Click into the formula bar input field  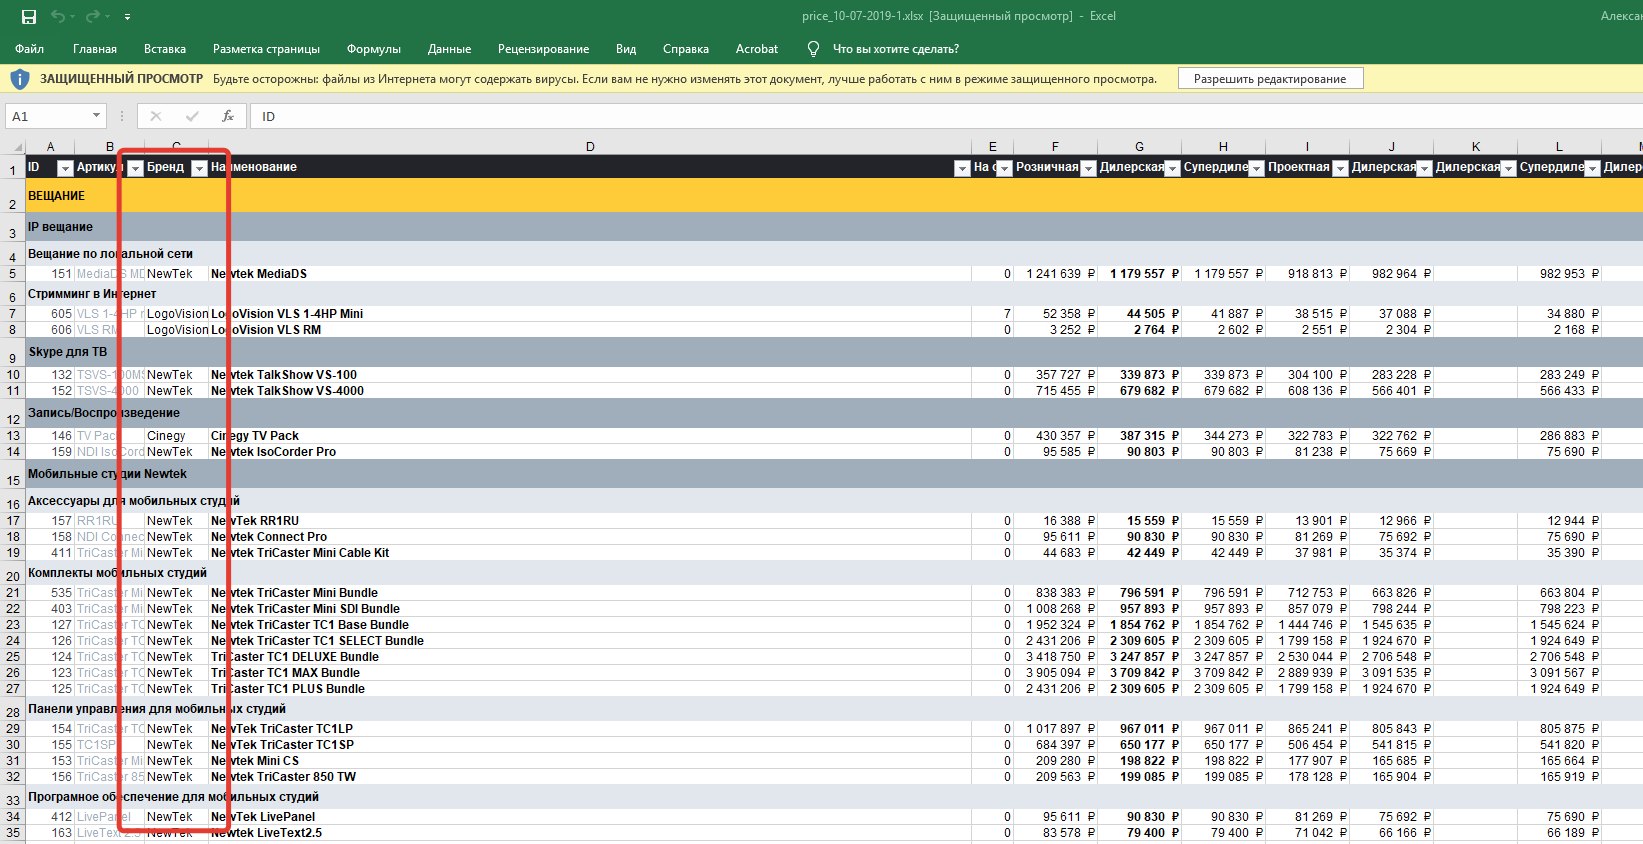point(900,116)
